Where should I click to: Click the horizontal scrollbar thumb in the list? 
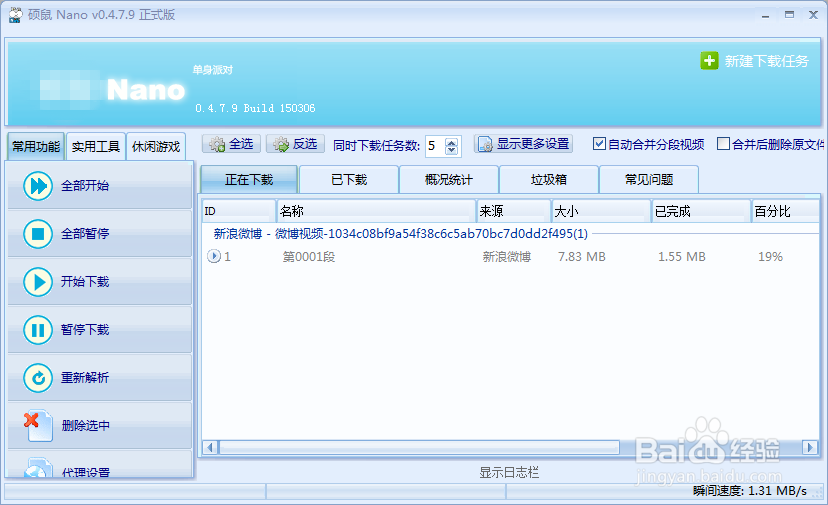click(x=419, y=447)
